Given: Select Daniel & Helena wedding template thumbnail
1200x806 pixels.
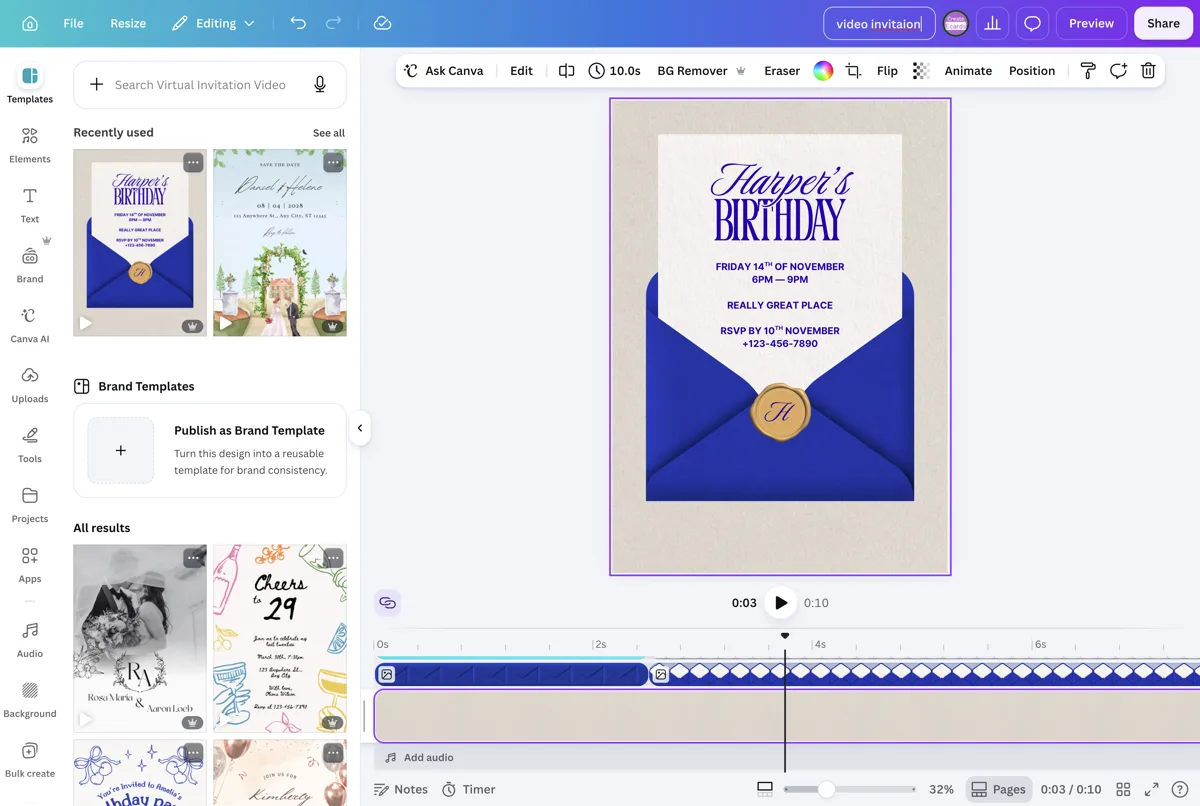Looking at the screenshot, I should 280,243.
